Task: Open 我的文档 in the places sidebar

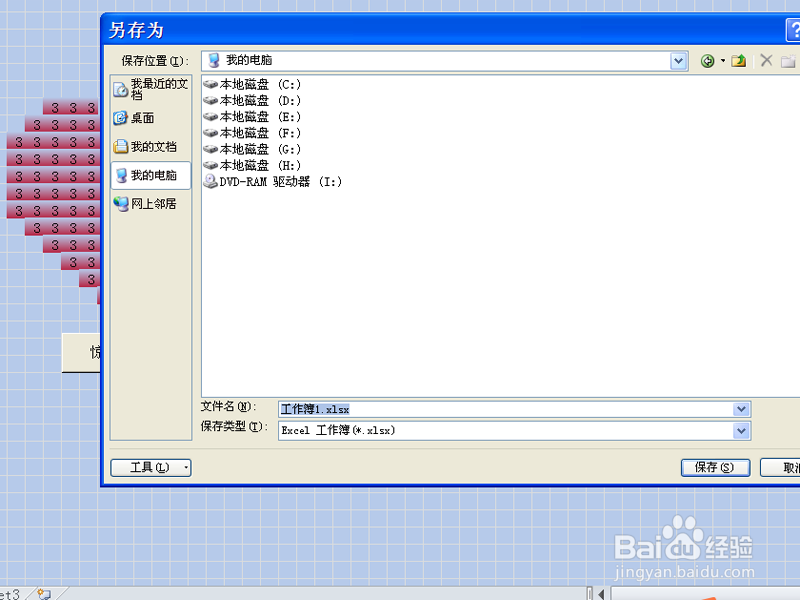Action: pos(152,147)
